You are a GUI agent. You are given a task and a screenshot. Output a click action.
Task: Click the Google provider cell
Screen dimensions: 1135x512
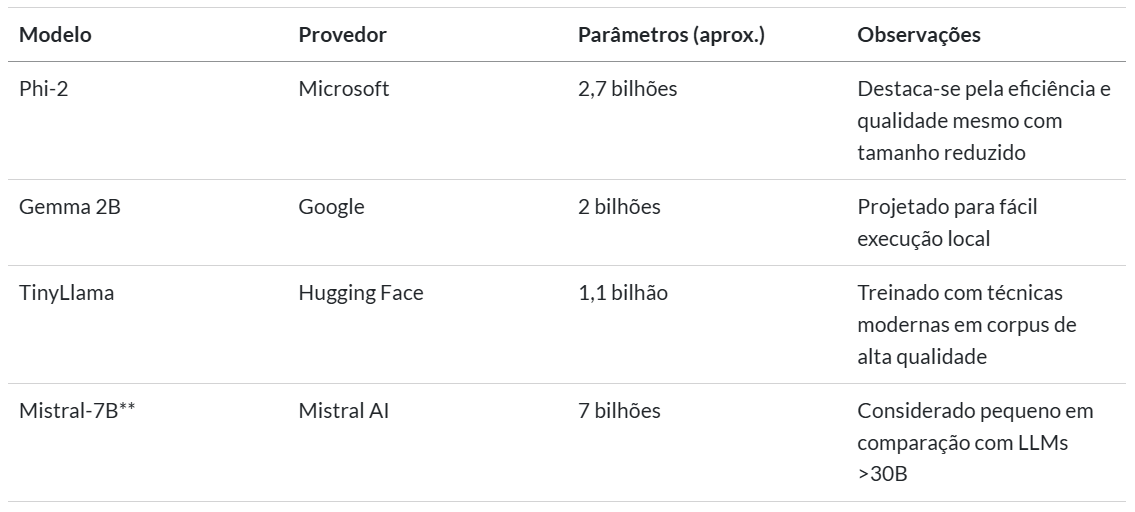332,207
